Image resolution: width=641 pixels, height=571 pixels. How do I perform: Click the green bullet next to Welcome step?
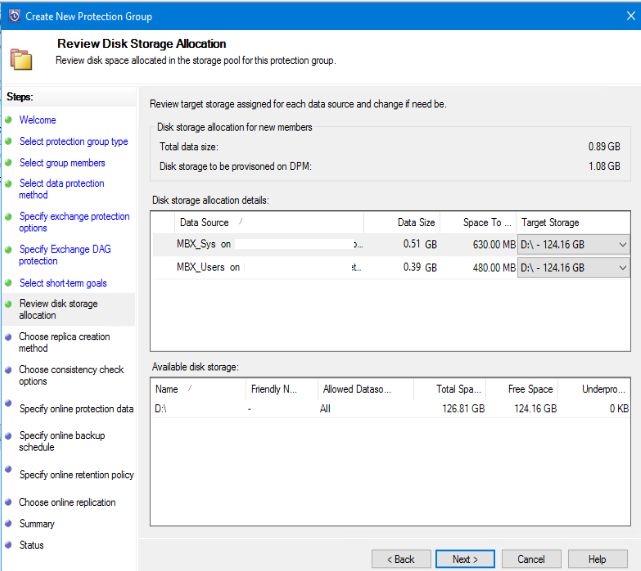click(8, 120)
